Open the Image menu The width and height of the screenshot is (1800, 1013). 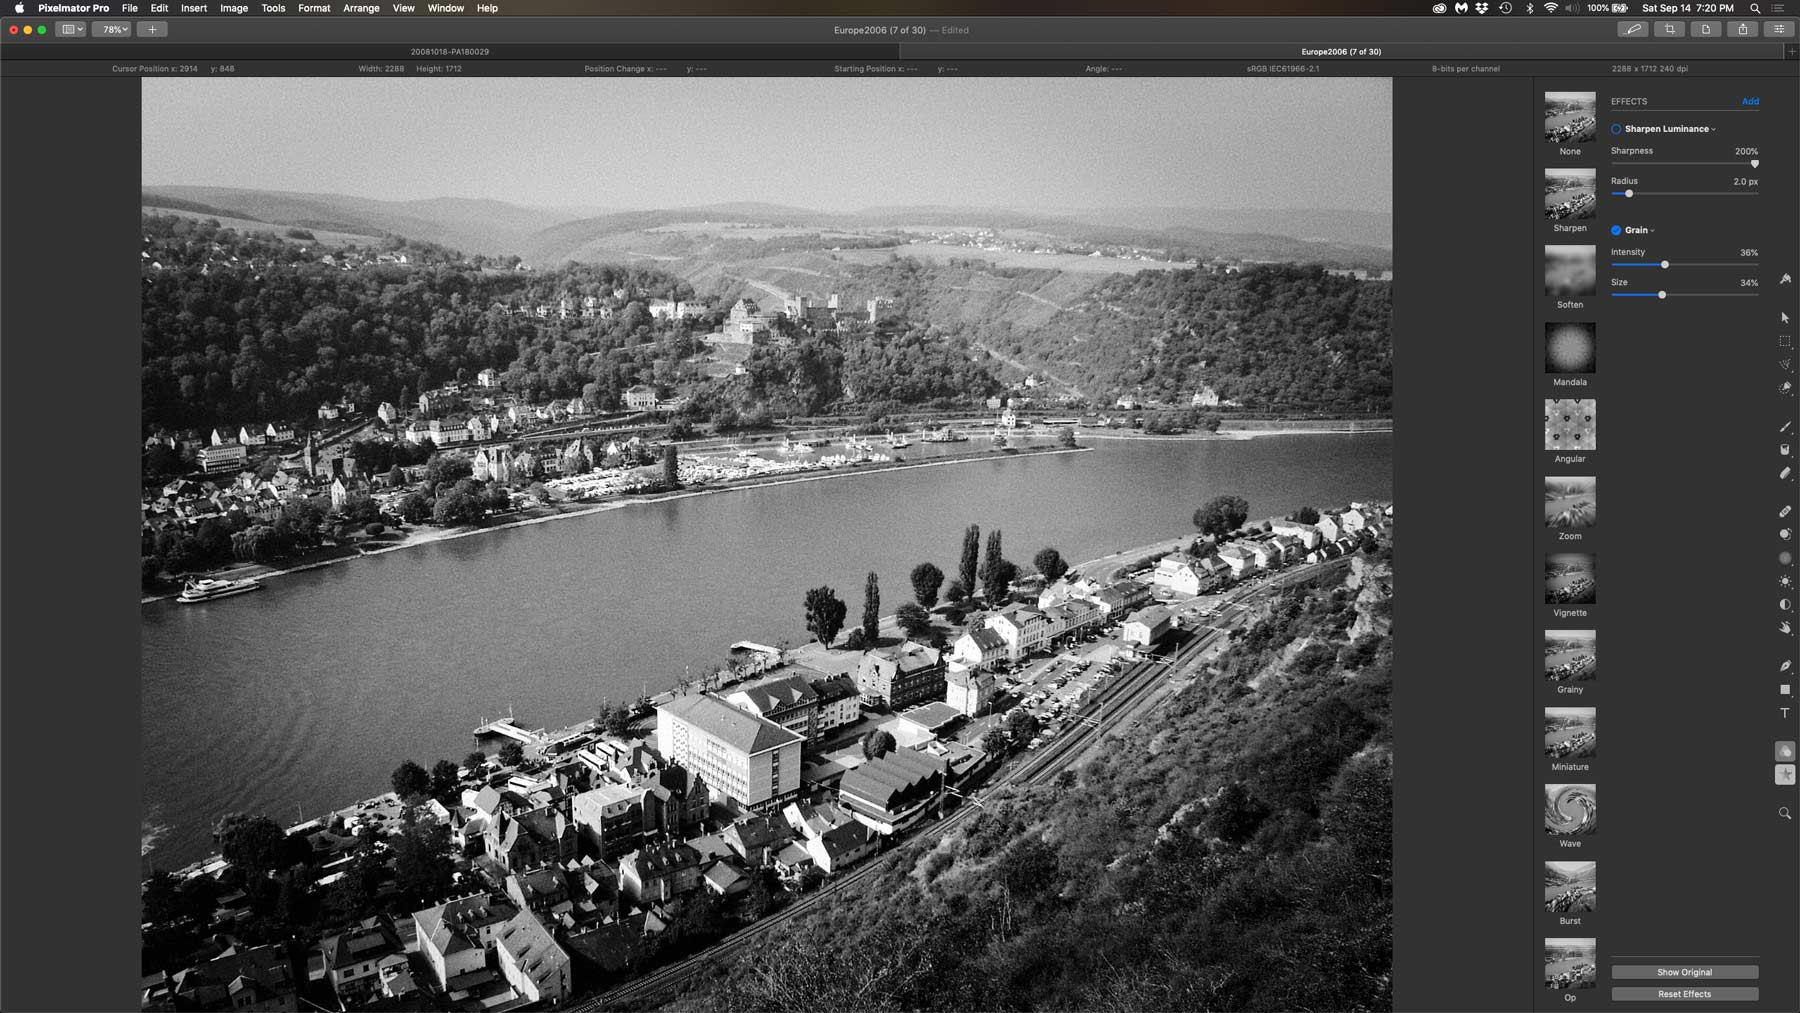(x=234, y=8)
